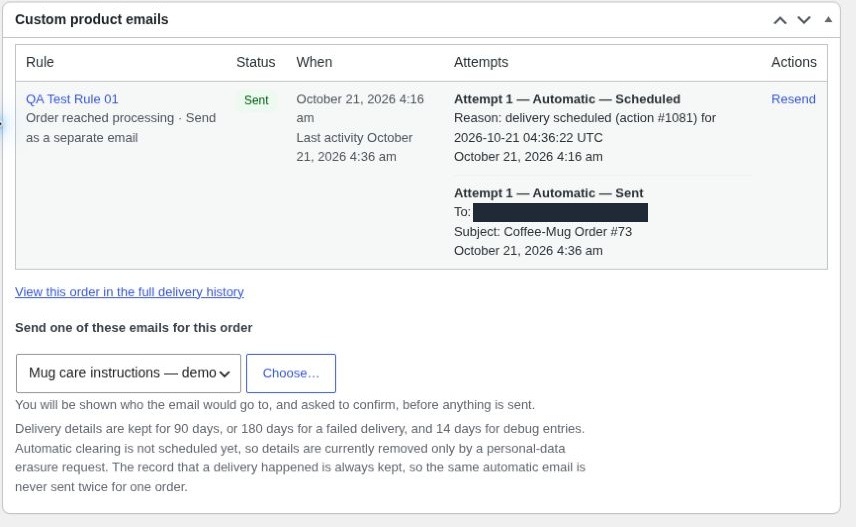Select the Status column header
Viewport: 856px width, 527px height.
click(x=255, y=62)
